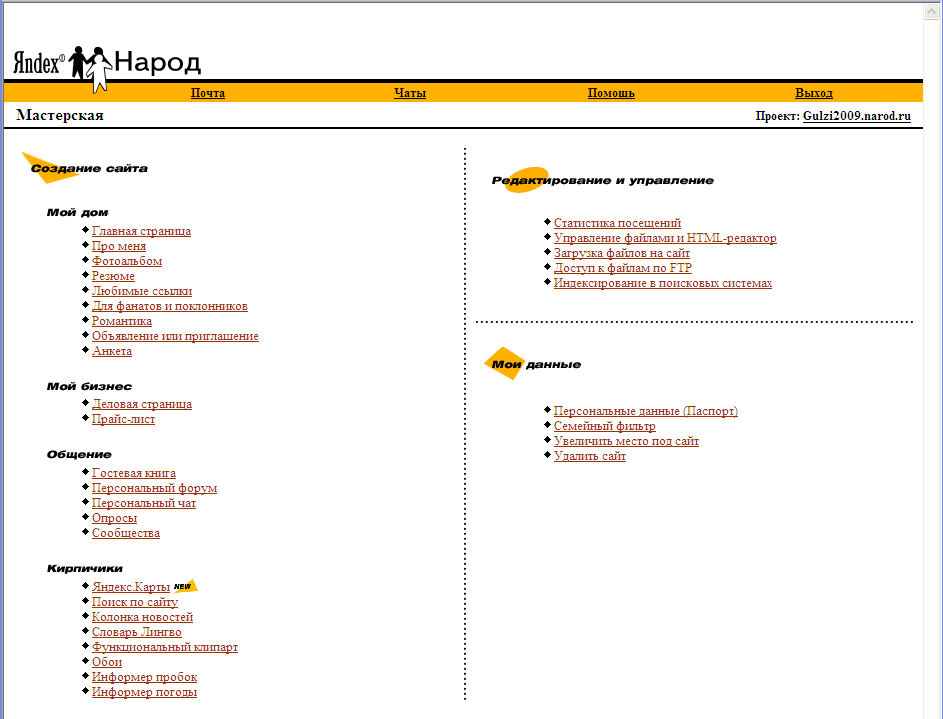Open Объявление или приглашение link

[175, 336]
